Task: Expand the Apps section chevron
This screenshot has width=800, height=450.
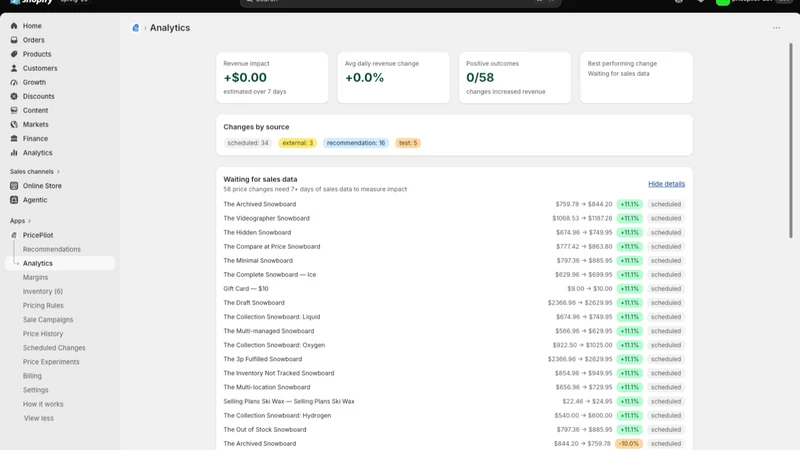Action: [29, 221]
